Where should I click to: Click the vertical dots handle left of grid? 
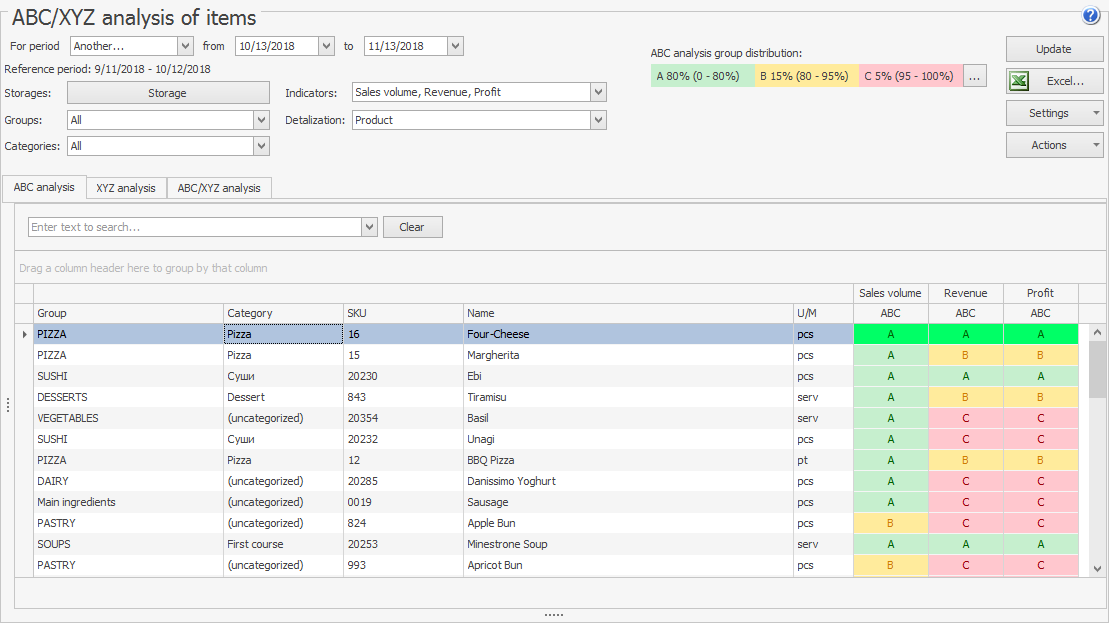(x=8, y=405)
